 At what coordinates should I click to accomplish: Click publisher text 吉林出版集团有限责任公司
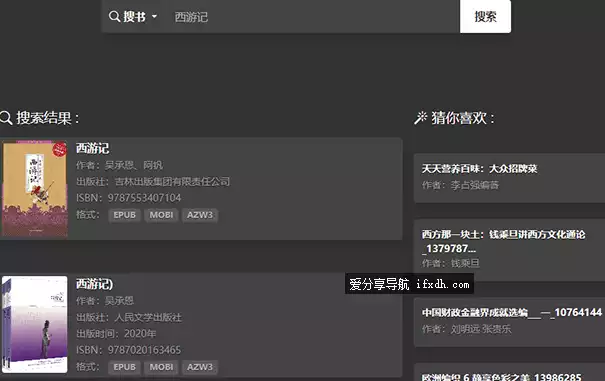pos(172,181)
